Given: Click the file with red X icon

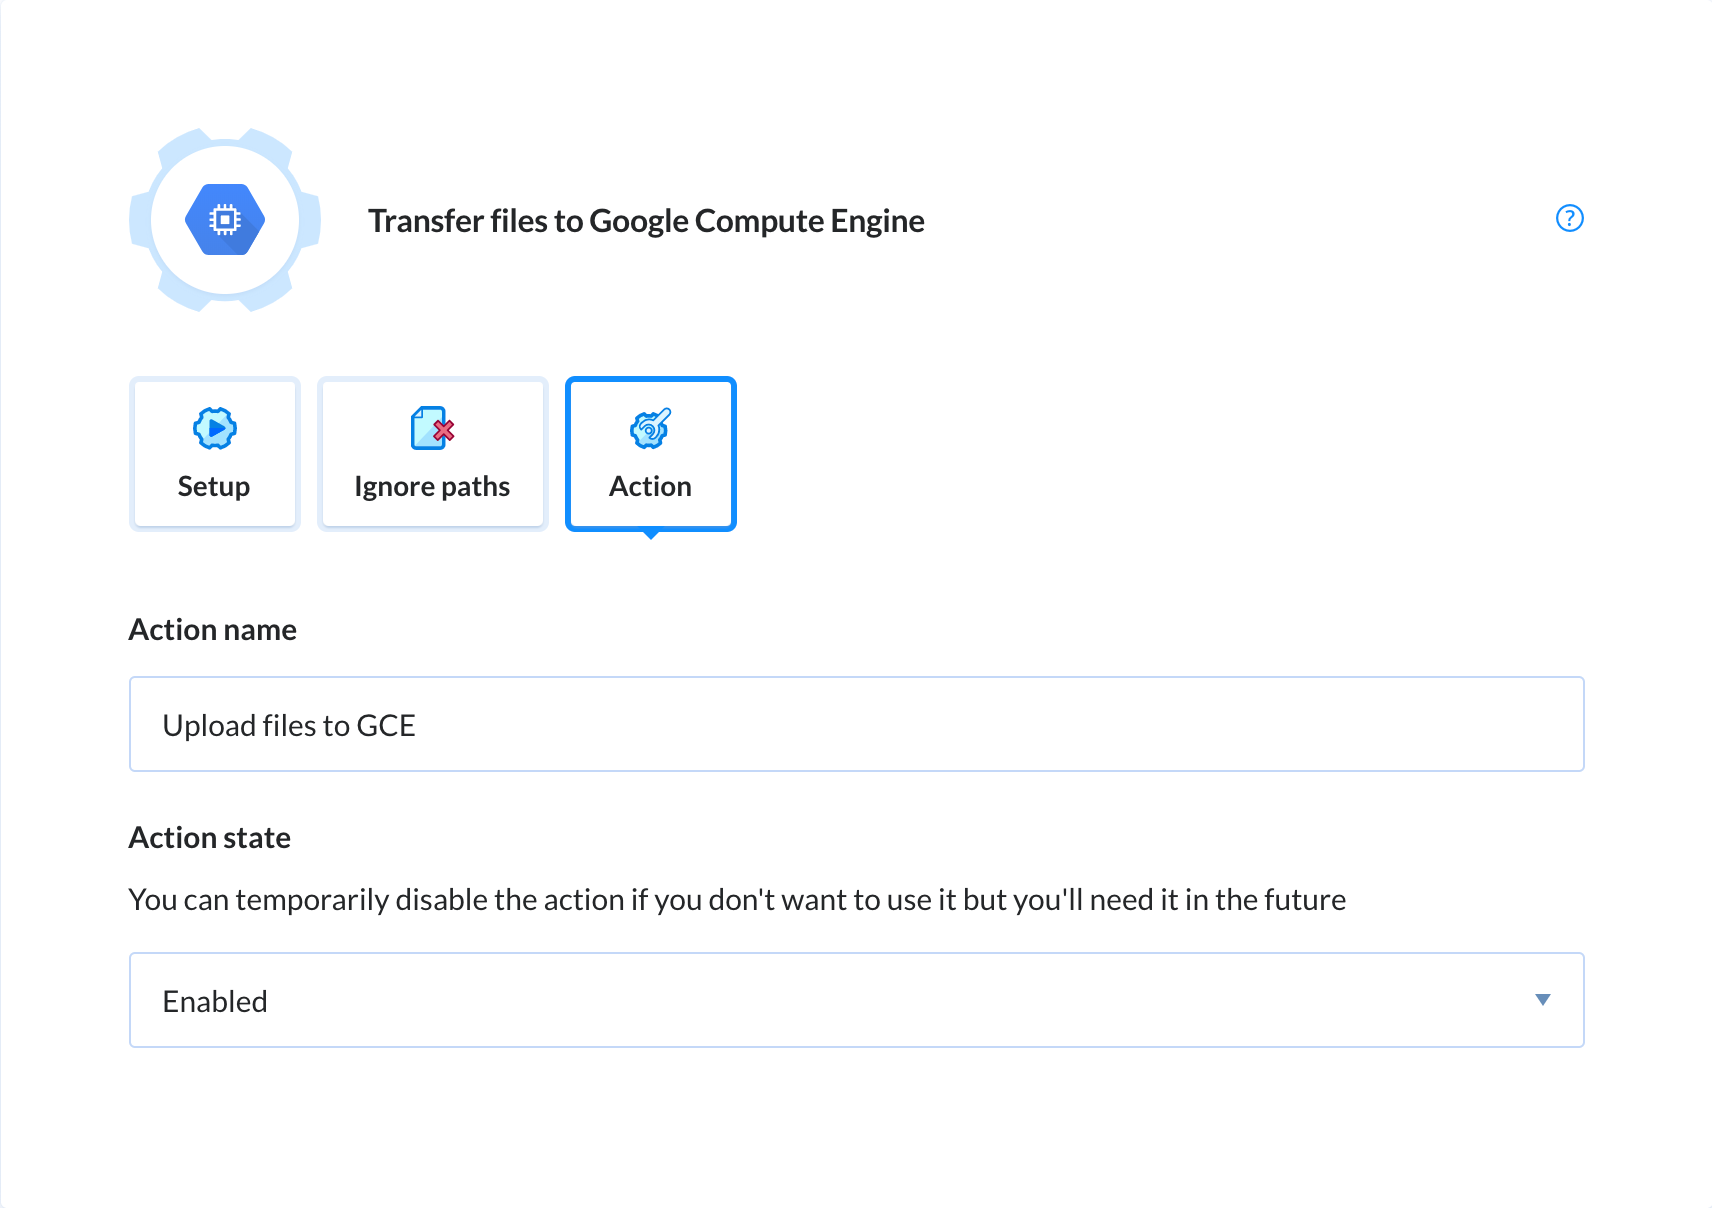Looking at the screenshot, I should (432, 429).
